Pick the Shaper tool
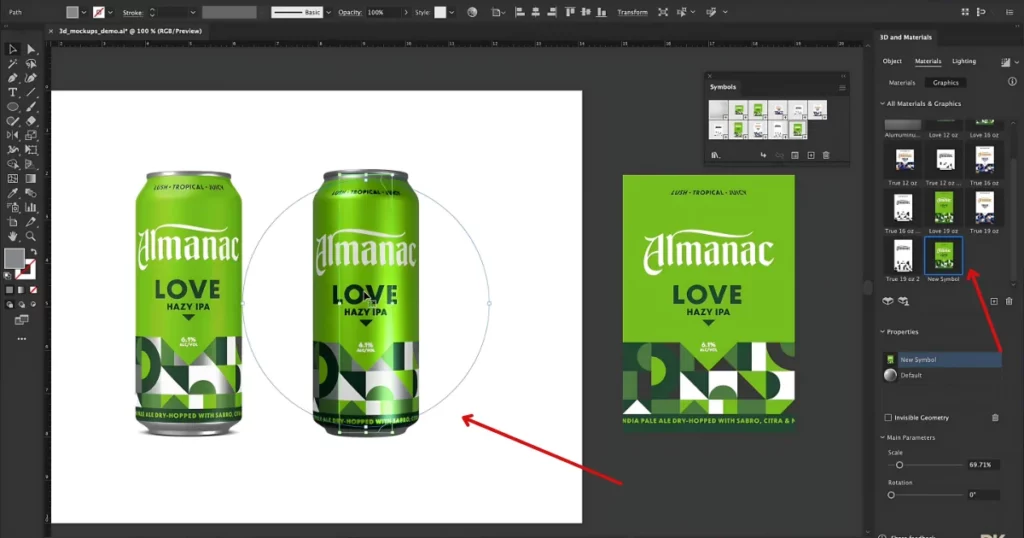Image resolution: width=1024 pixels, height=538 pixels. pyautogui.click(x=12, y=121)
